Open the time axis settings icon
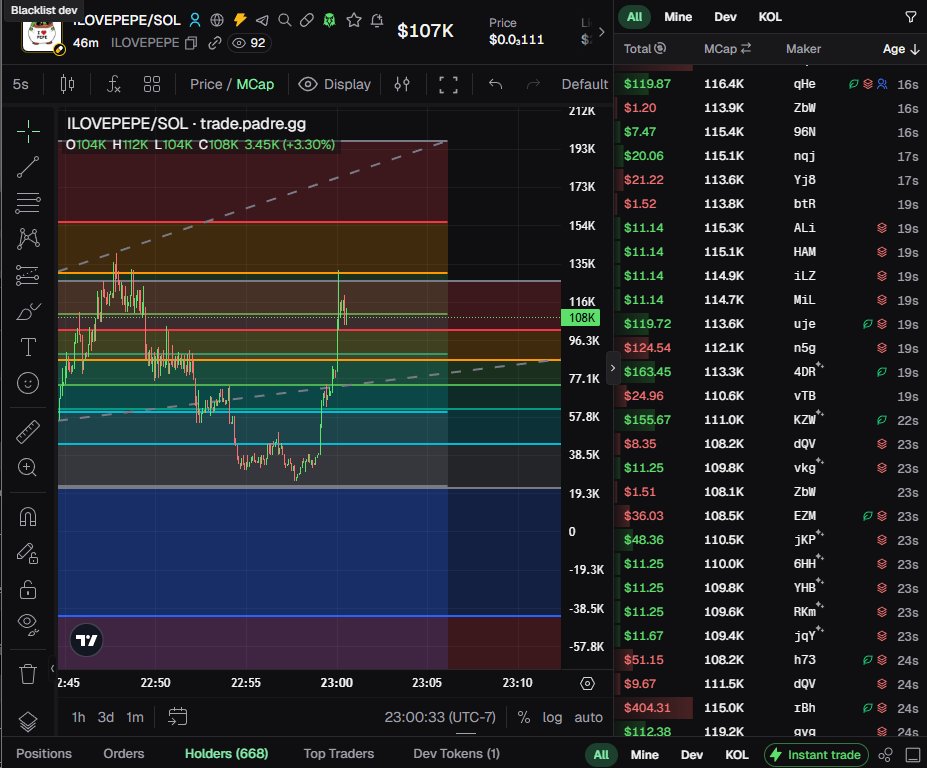 point(587,683)
